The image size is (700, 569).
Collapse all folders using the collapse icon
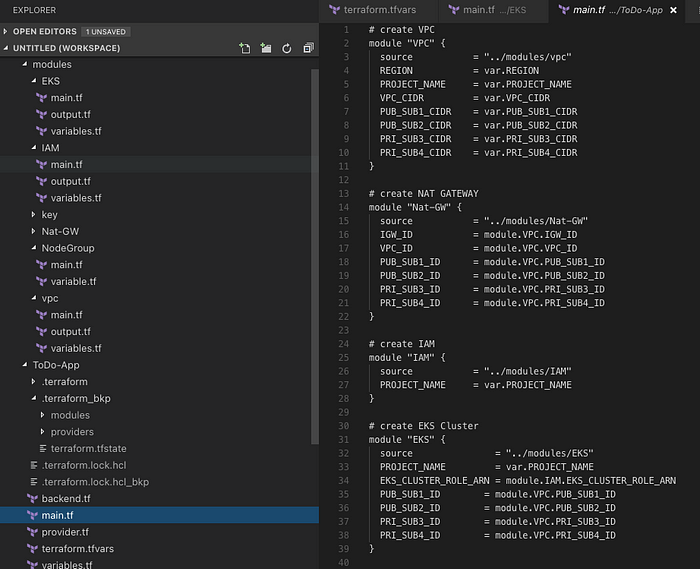click(308, 48)
